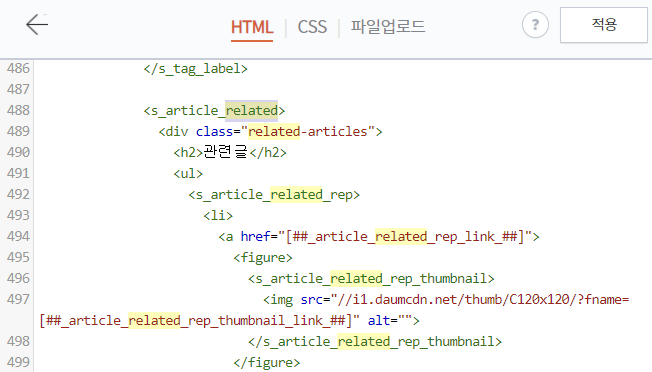The height and width of the screenshot is (372, 652).
Task: Click the </figure> closing tag
Action: [x=267, y=363]
